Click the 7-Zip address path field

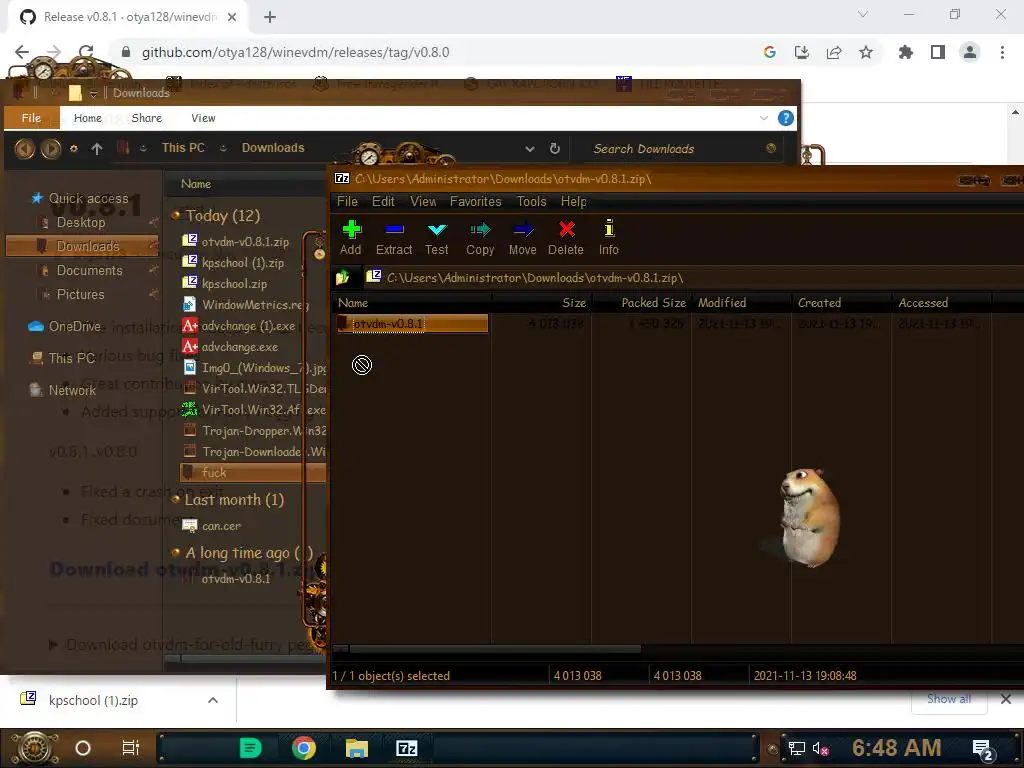pos(692,278)
